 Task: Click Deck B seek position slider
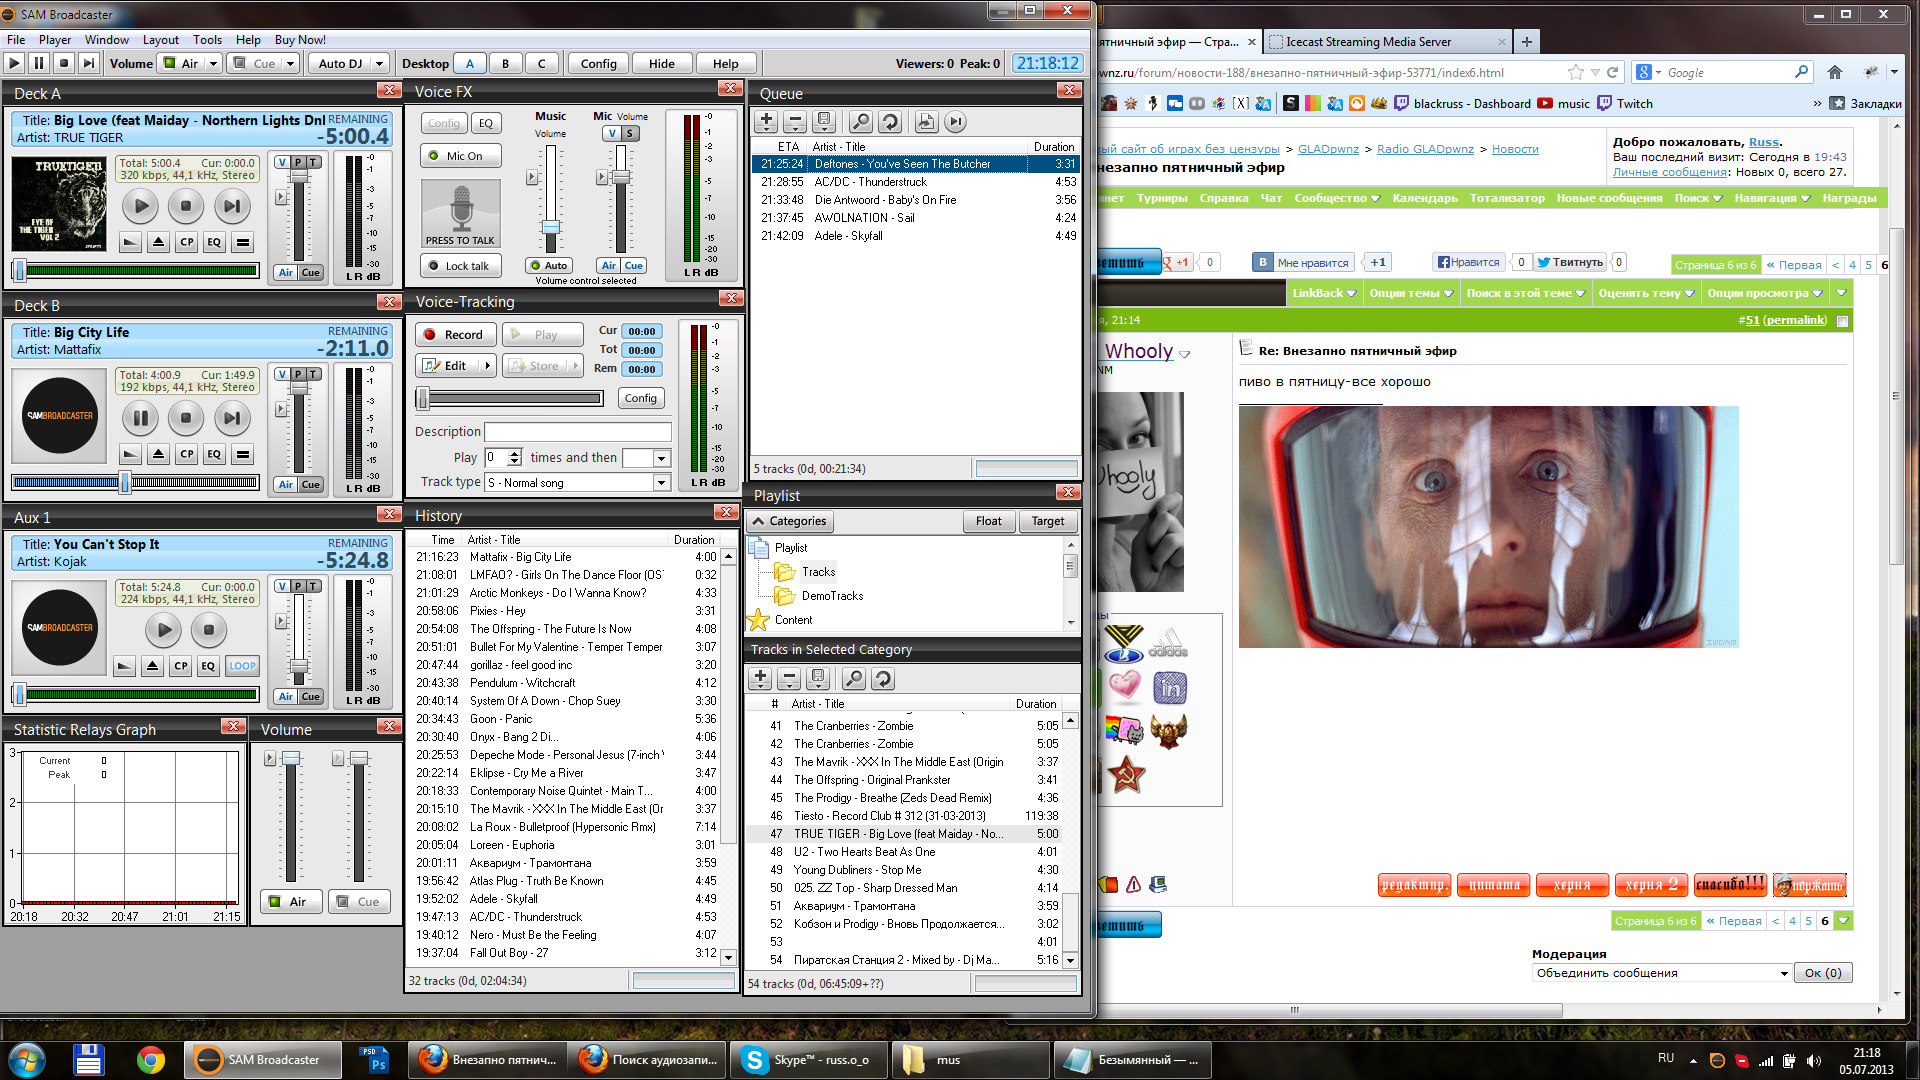click(x=125, y=483)
